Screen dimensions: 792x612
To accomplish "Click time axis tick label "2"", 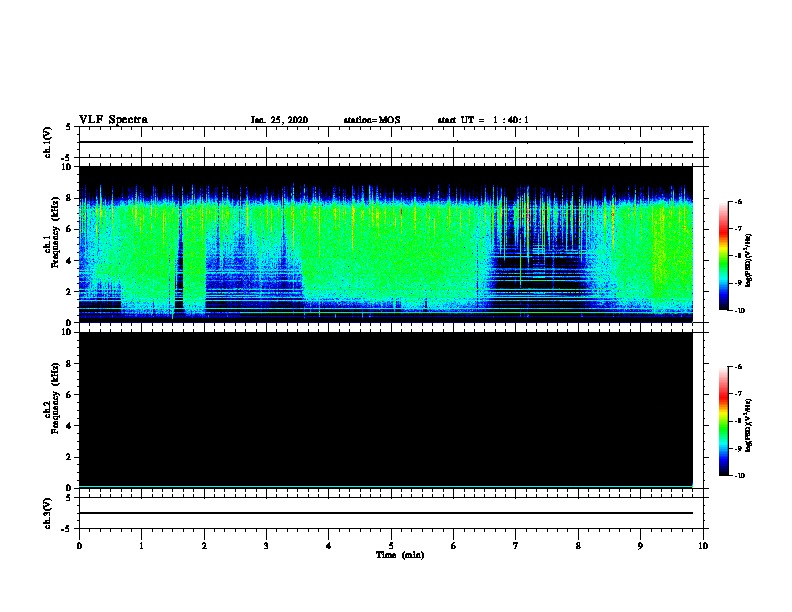I will [x=204, y=546].
